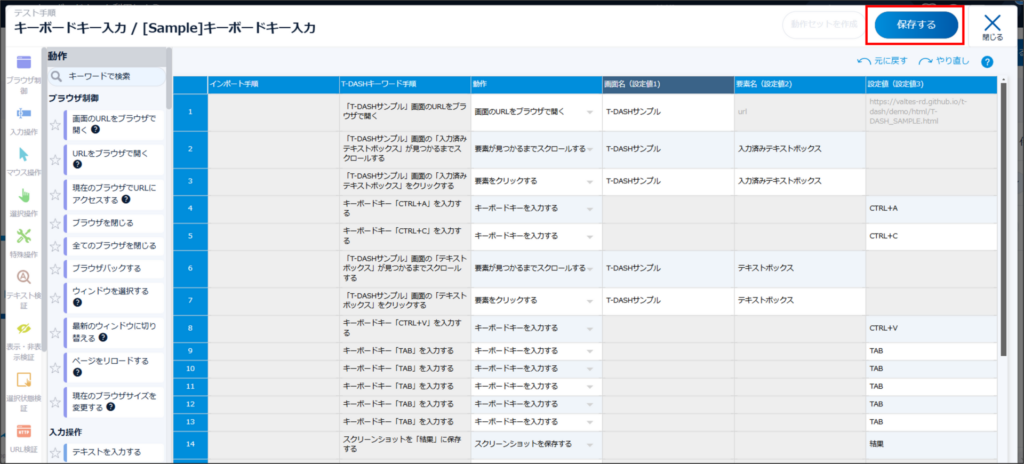The height and width of the screenshot is (464, 1024).
Task: Toggle the star next to ブラウザバックする
Action: 56,269
